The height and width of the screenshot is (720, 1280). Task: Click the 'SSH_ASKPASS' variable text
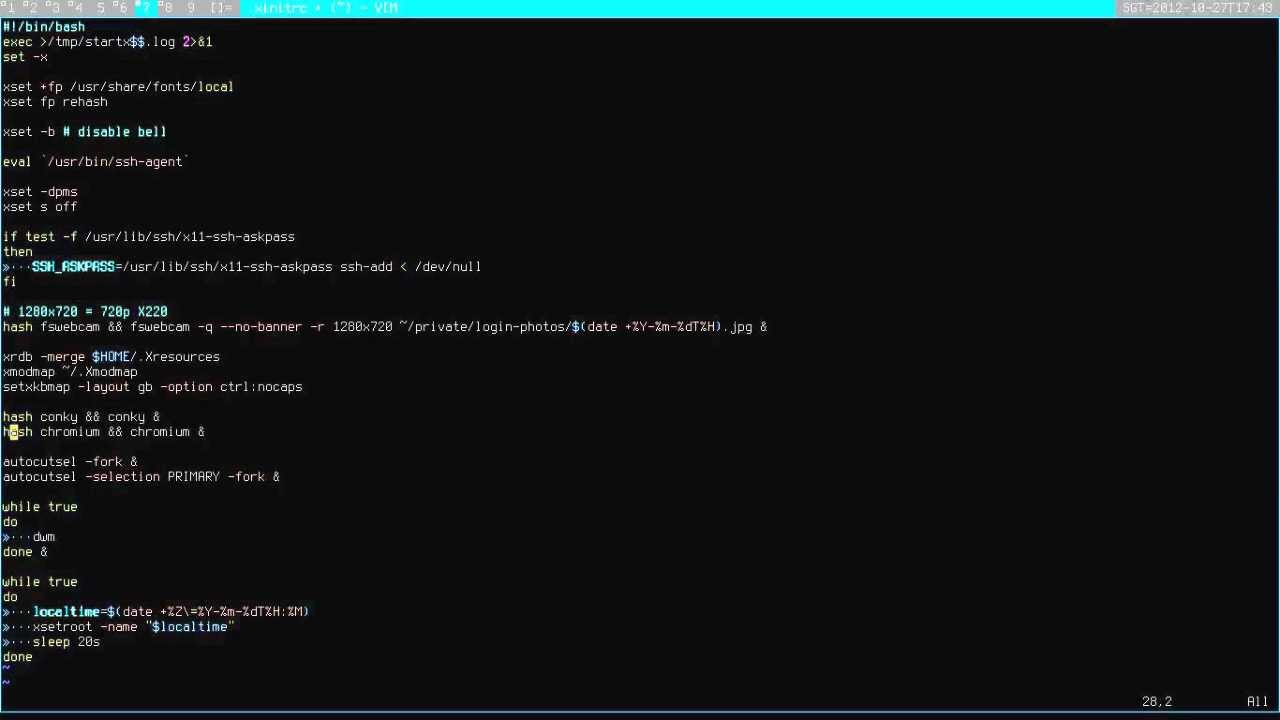(73, 266)
